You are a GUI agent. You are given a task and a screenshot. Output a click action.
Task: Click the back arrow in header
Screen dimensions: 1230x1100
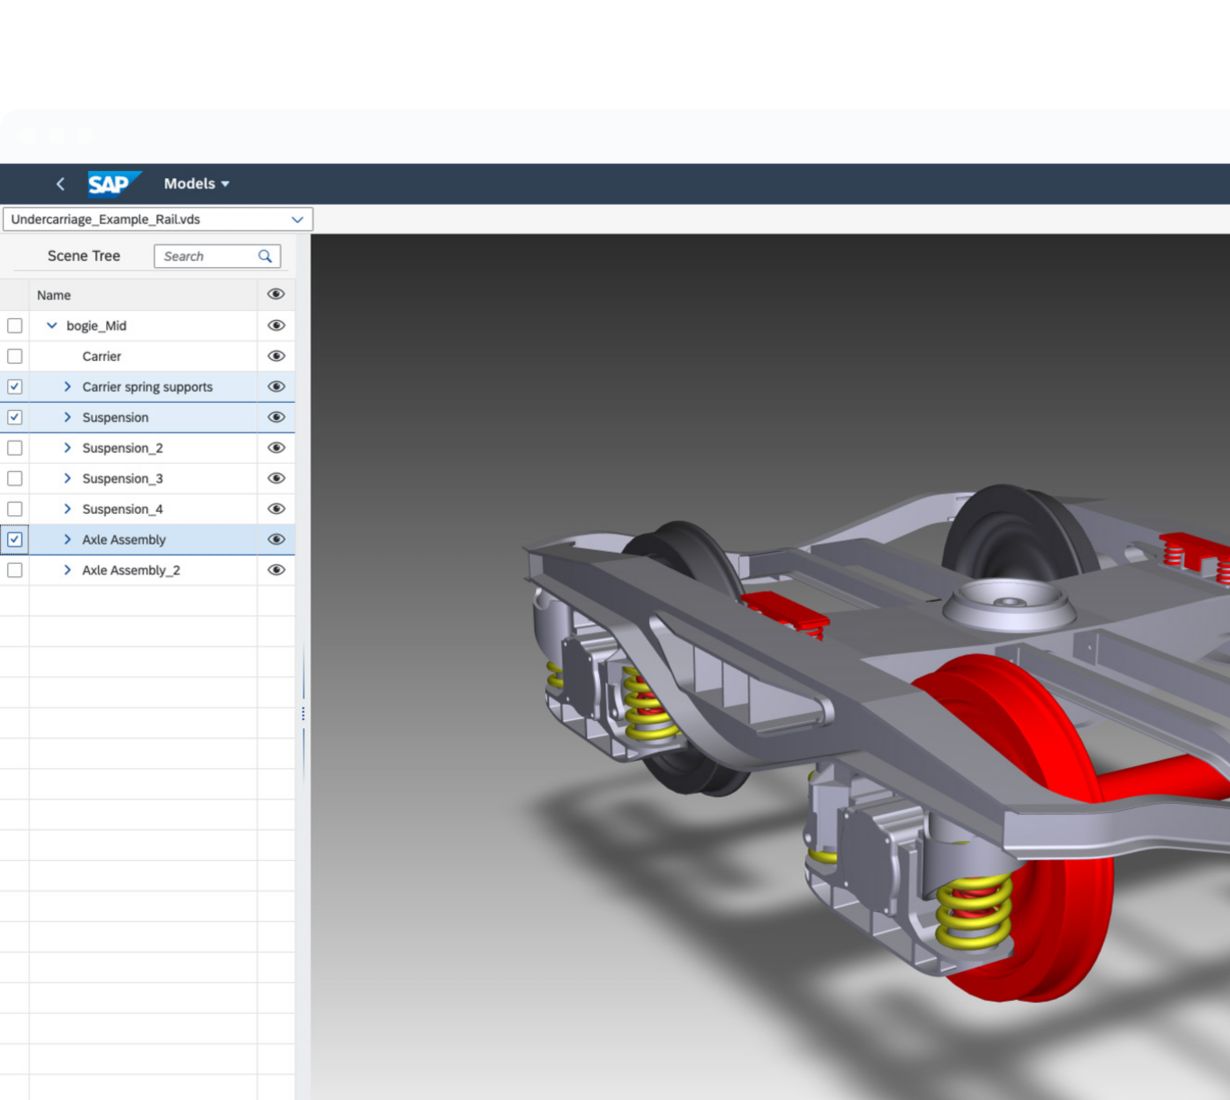pyautogui.click(x=60, y=184)
